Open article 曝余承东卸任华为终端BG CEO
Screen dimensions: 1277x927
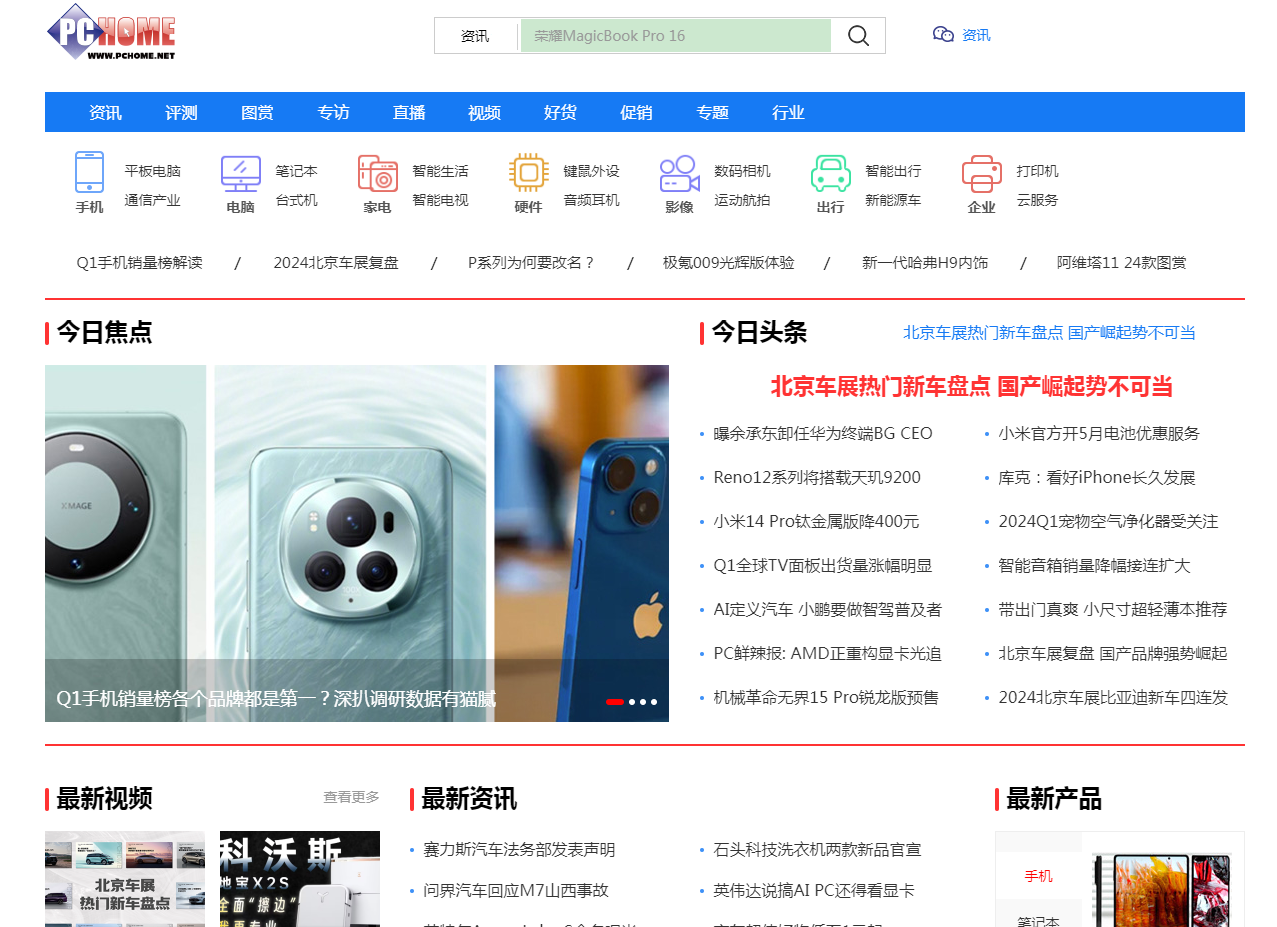click(x=823, y=434)
